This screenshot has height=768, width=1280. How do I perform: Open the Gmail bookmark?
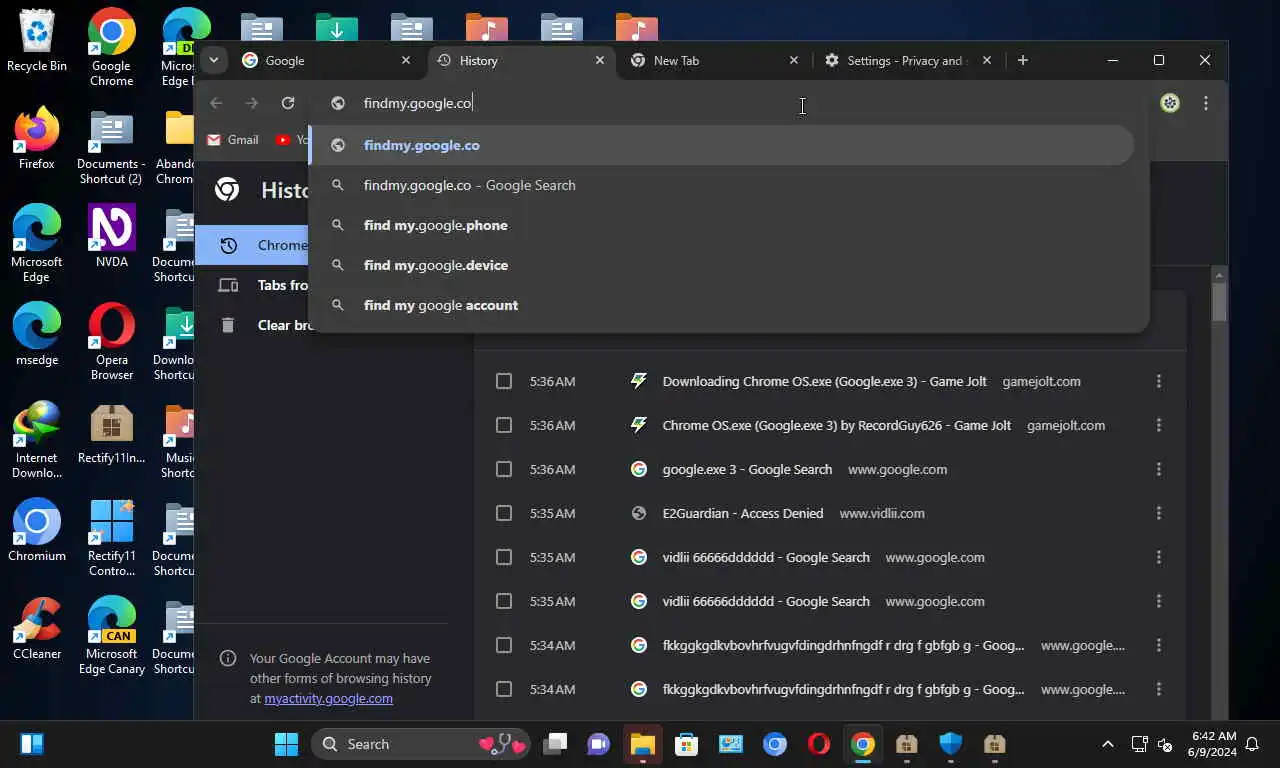(232, 140)
